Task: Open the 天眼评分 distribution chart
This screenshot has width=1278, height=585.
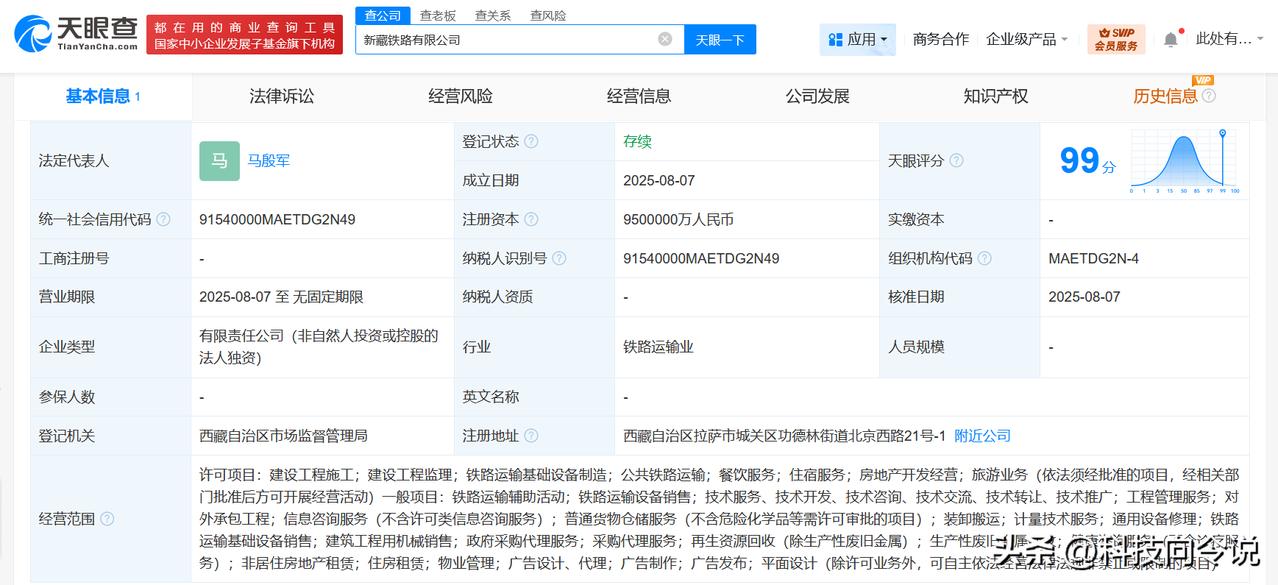Action: (1185, 161)
